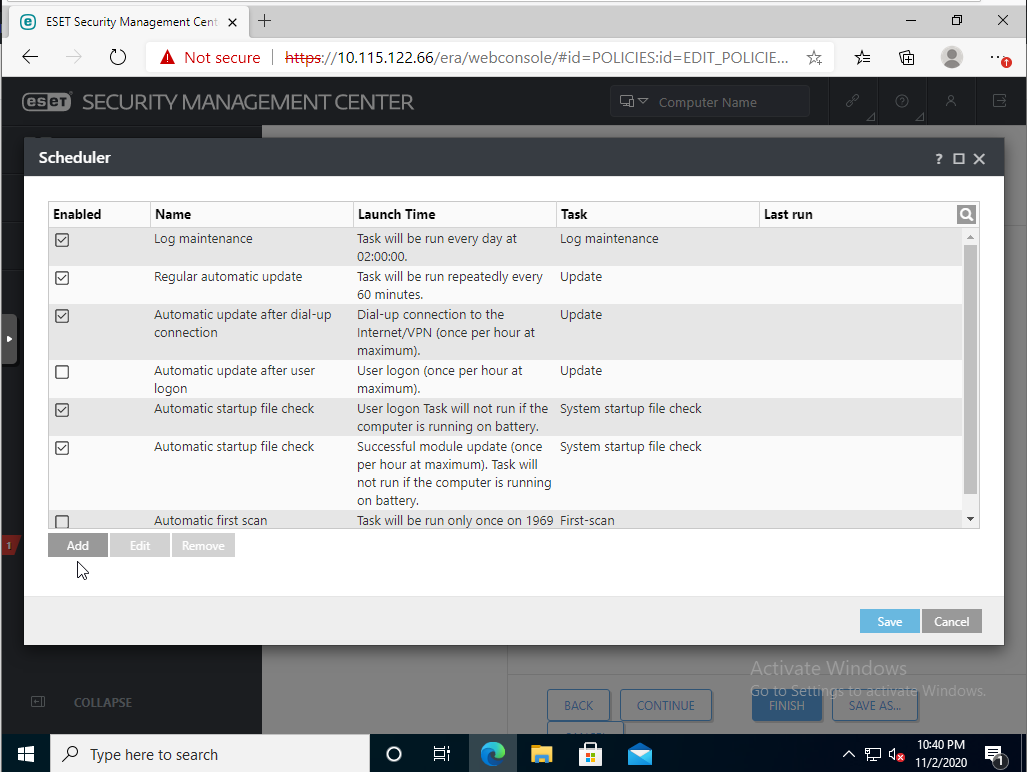
Task: Click the user profile icon in the header
Action: (x=951, y=101)
